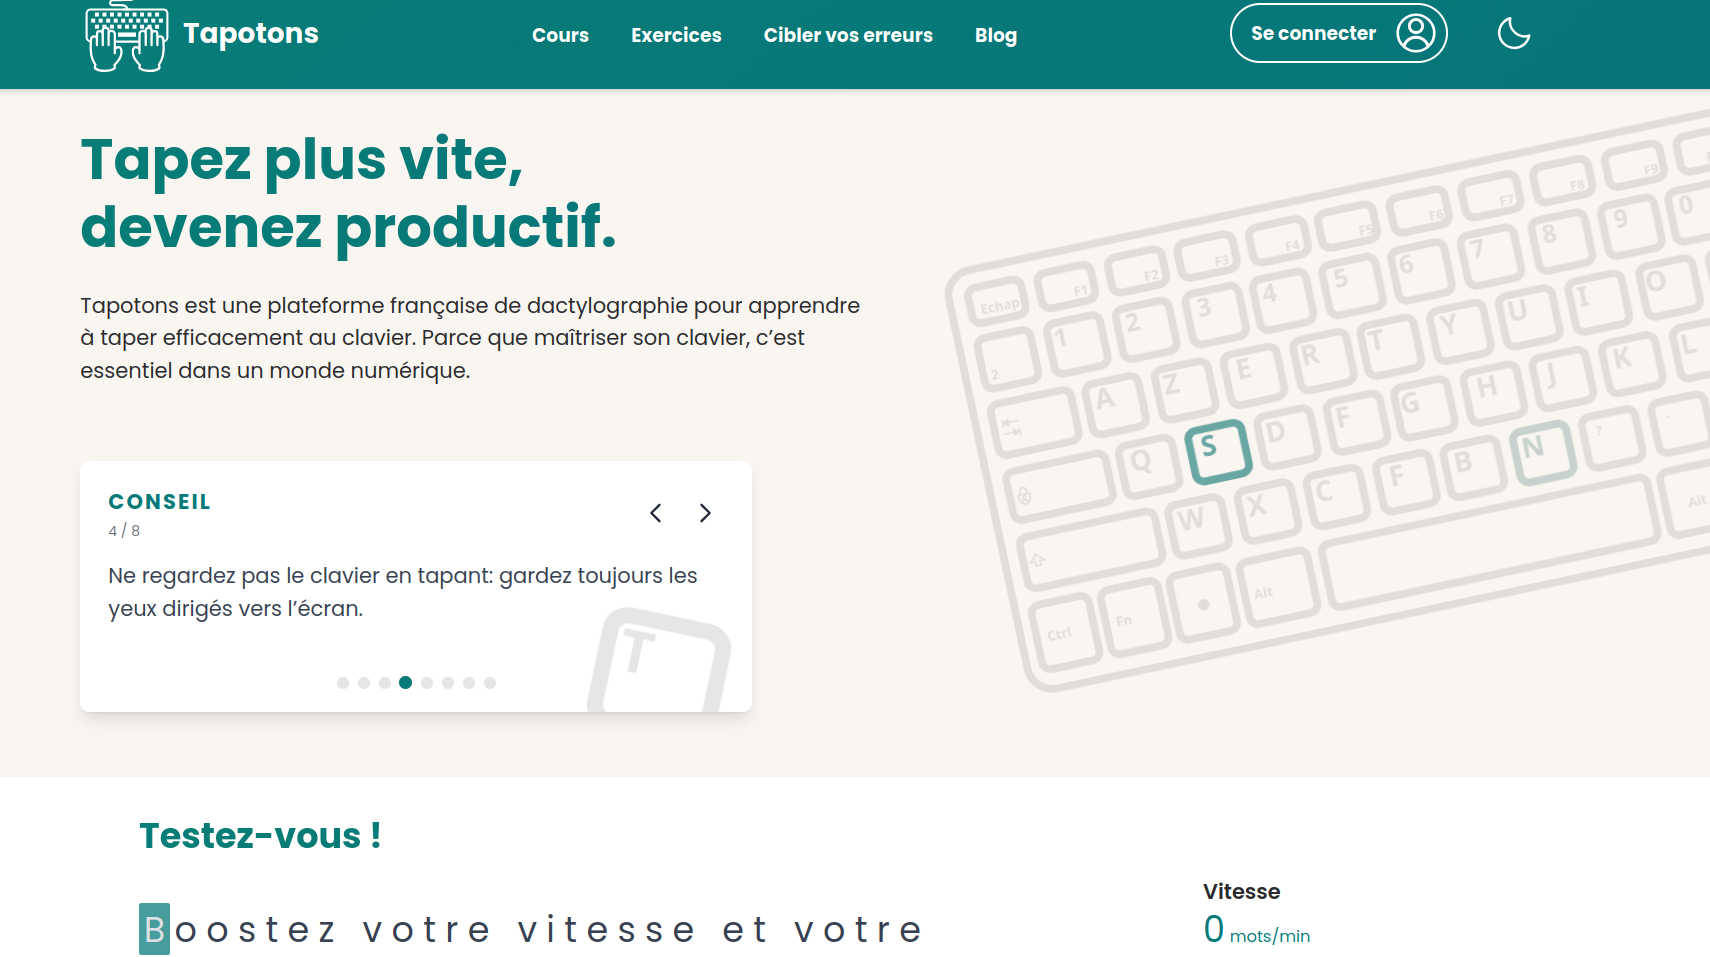Click the Tapotons brand name text

251,34
